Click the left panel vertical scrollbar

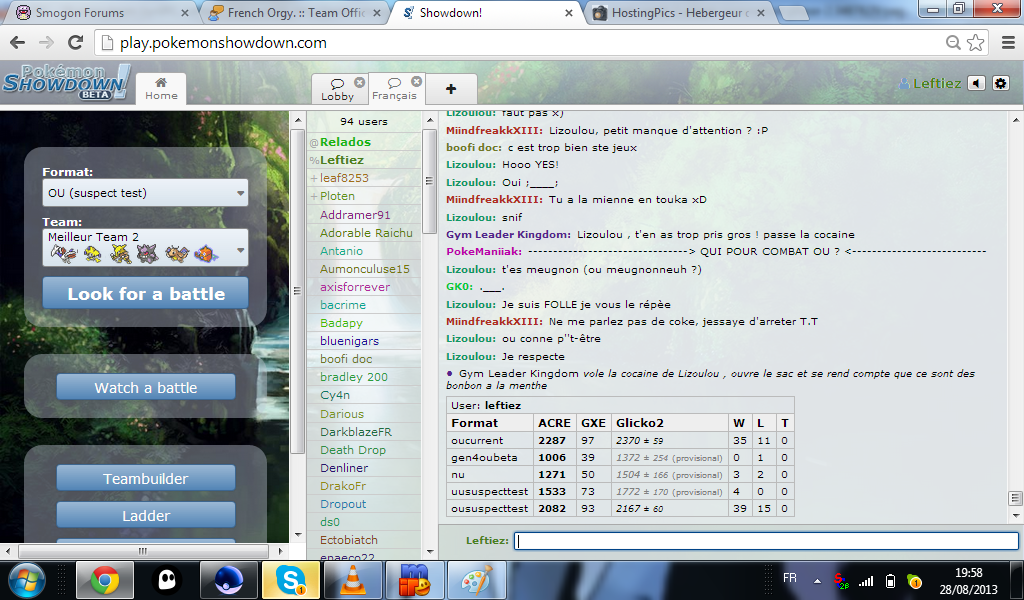tap(297, 291)
